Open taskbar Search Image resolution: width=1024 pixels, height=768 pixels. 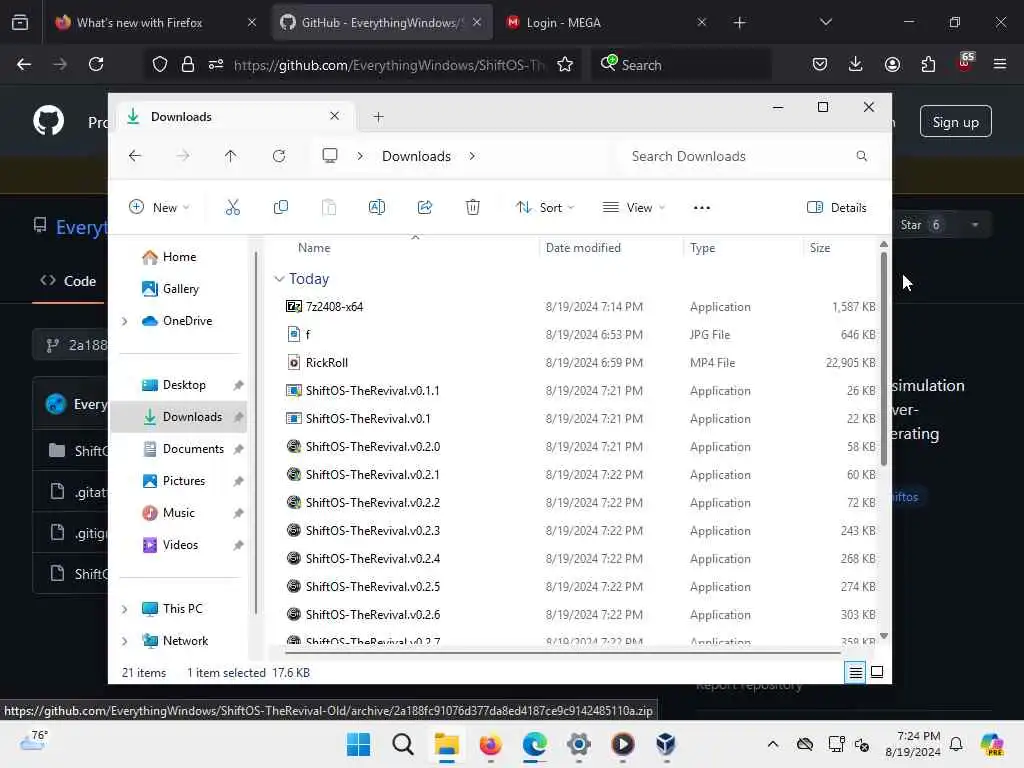click(402, 744)
